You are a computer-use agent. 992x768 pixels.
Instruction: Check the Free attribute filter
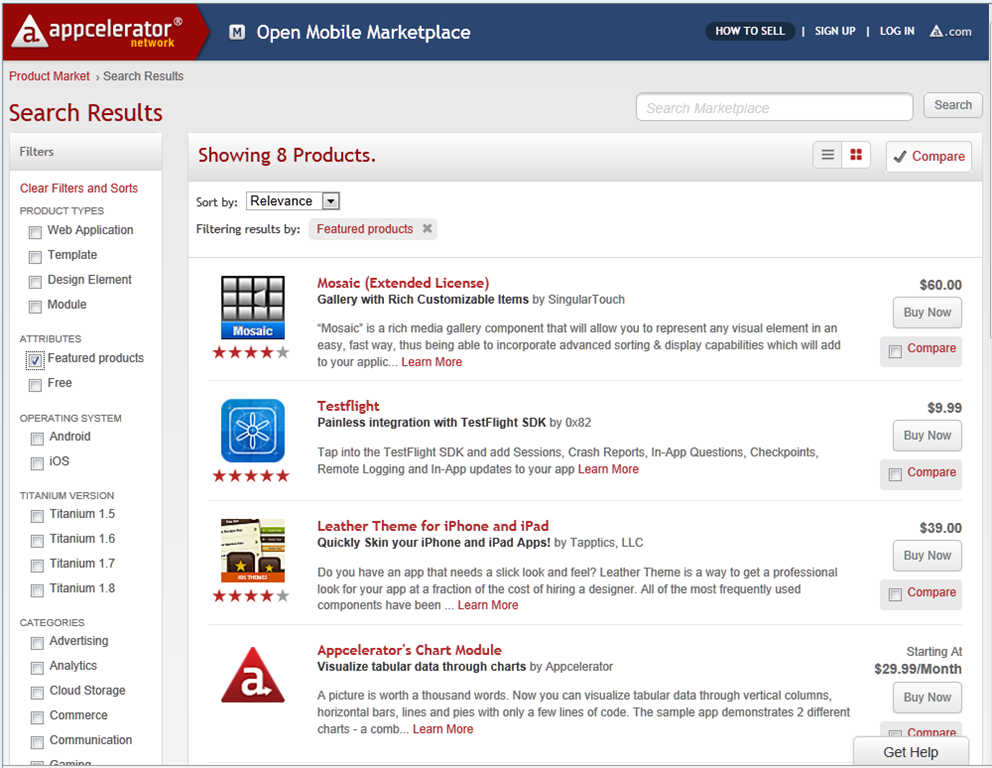(35, 385)
